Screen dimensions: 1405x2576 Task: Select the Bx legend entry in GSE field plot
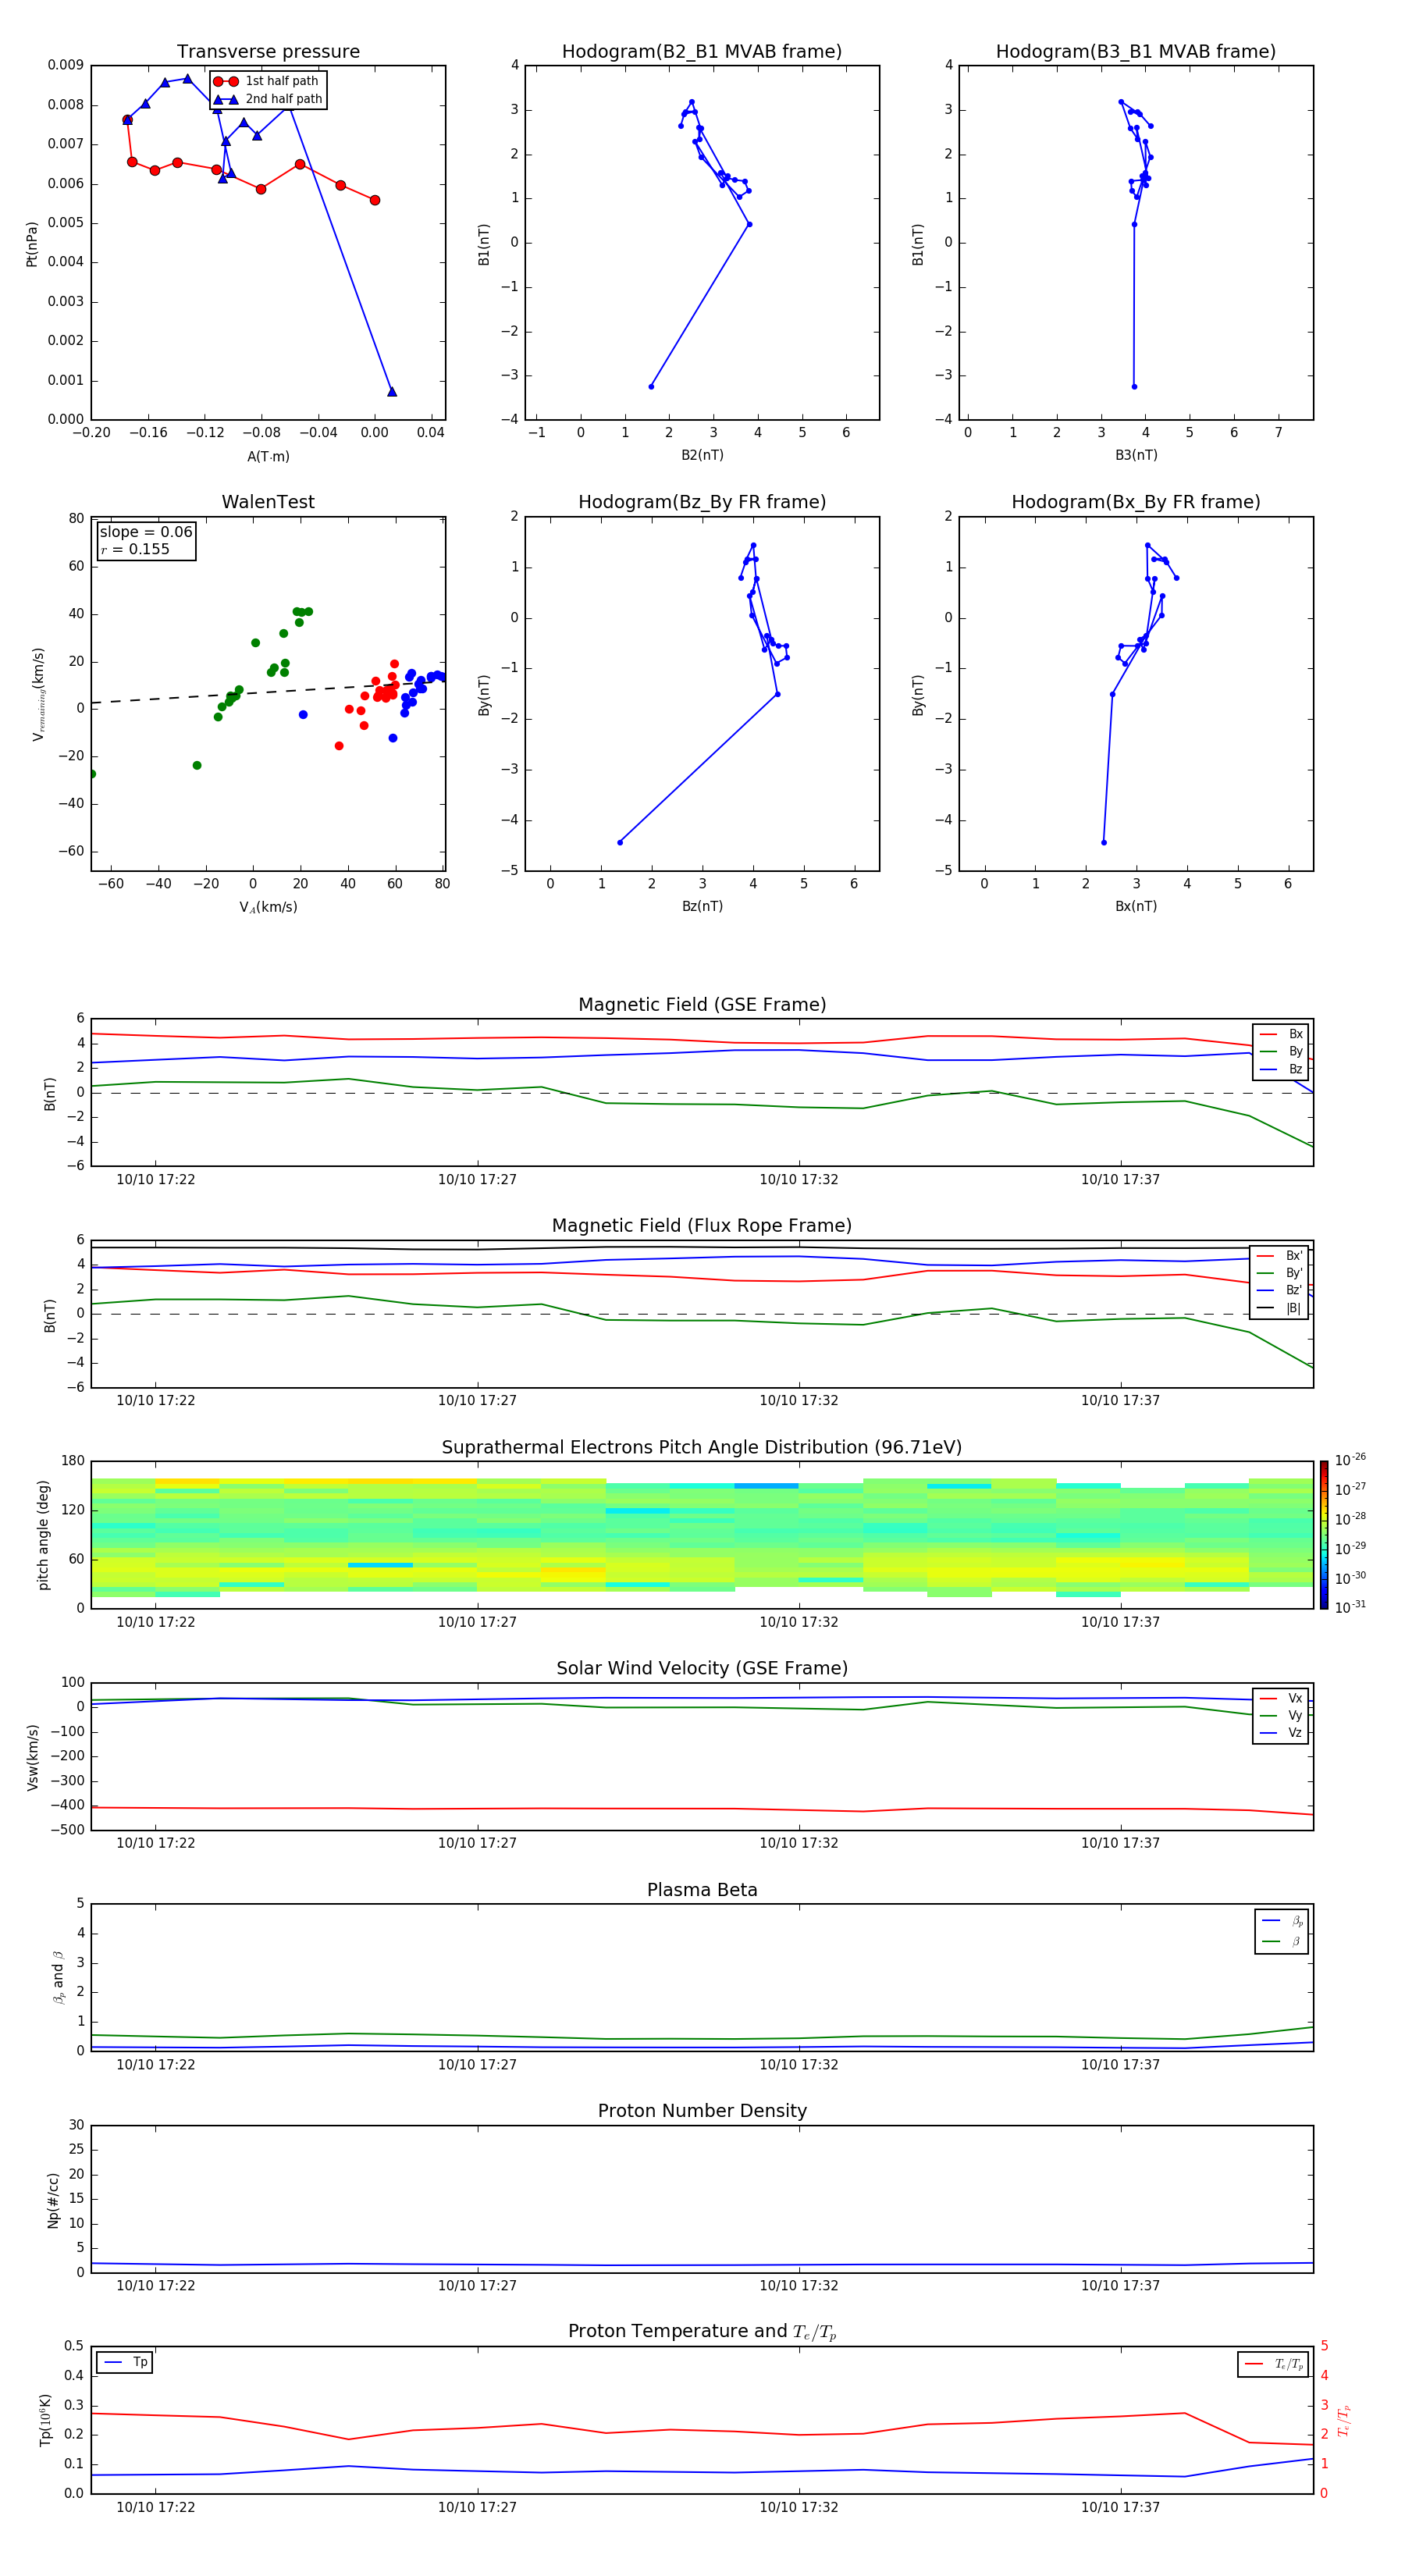tap(1281, 1034)
